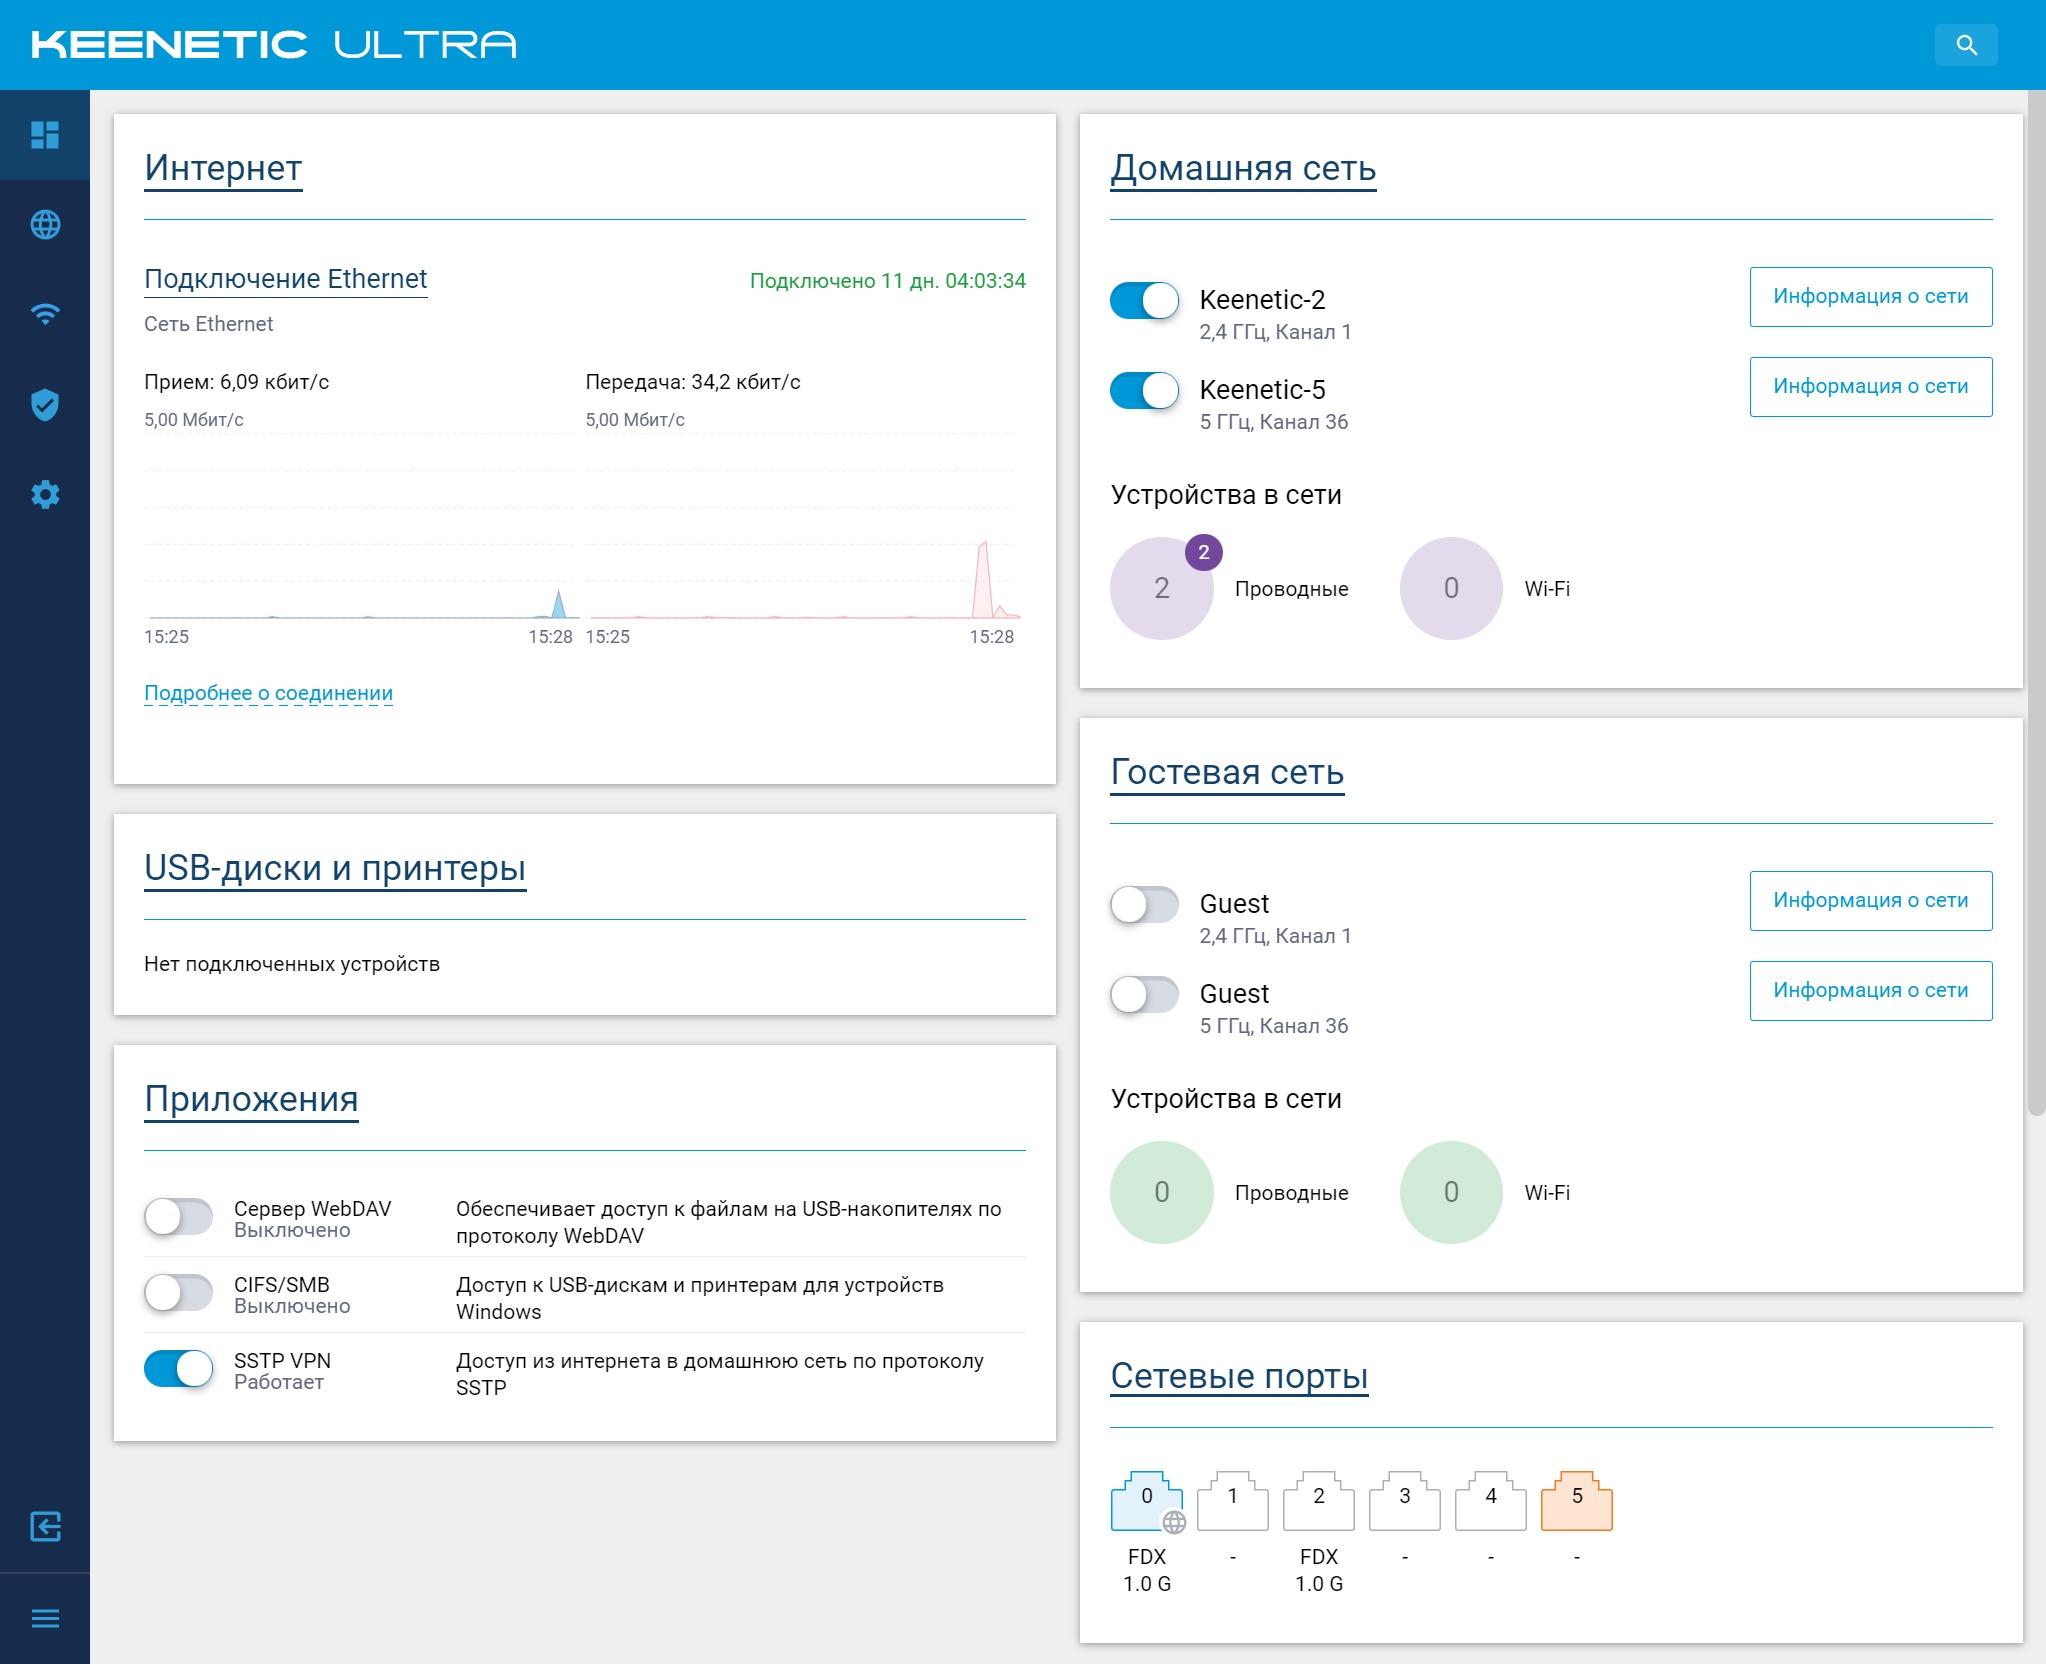
Task: Open the Wi-Fi icon in sidebar
Action: pos(45,315)
